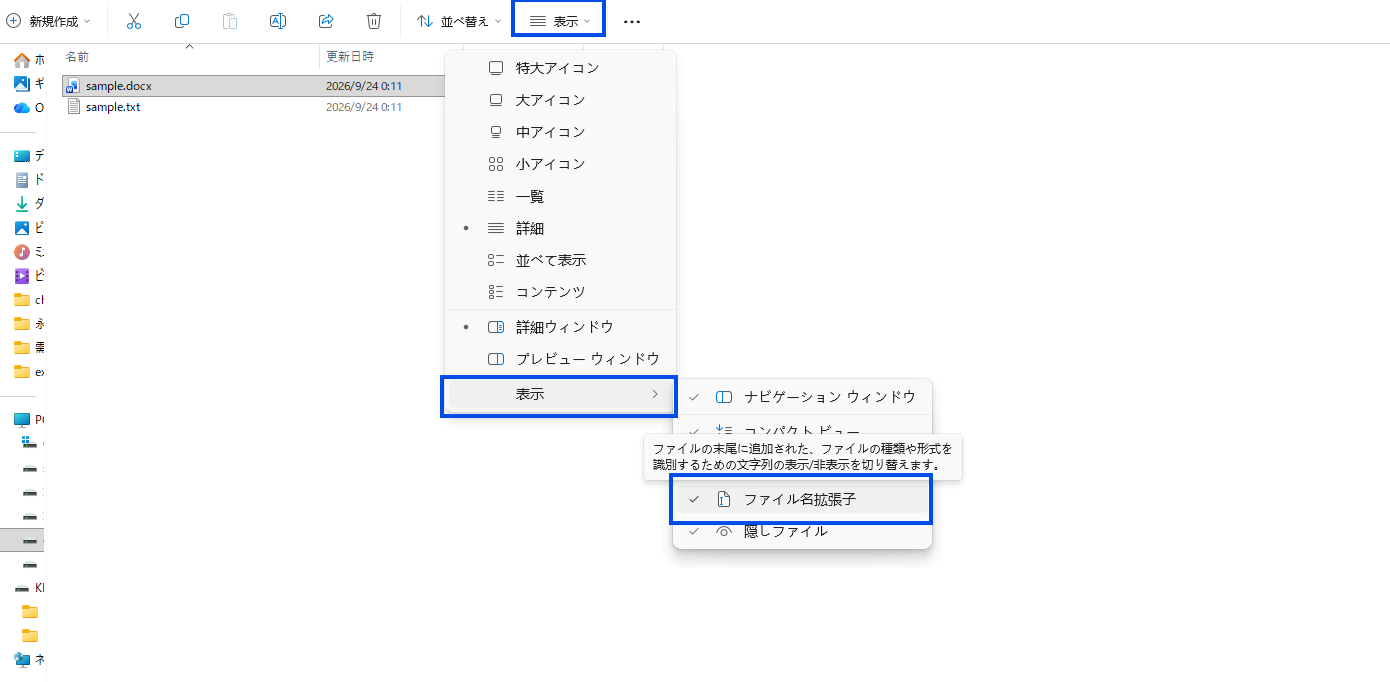Open the Videos shortcut in sidebar
The image size is (1390, 682).
pyautogui.click(x=28, y=276)
